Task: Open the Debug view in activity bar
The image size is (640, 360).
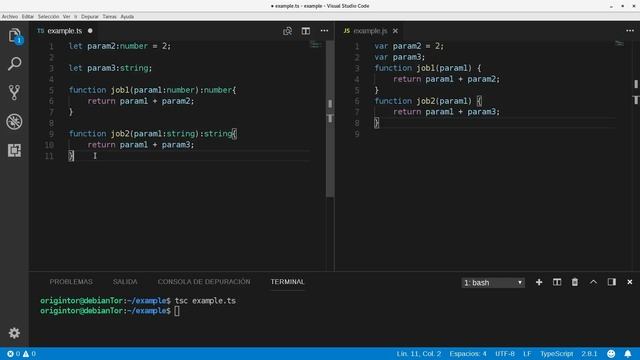Action: click(14, 122)
